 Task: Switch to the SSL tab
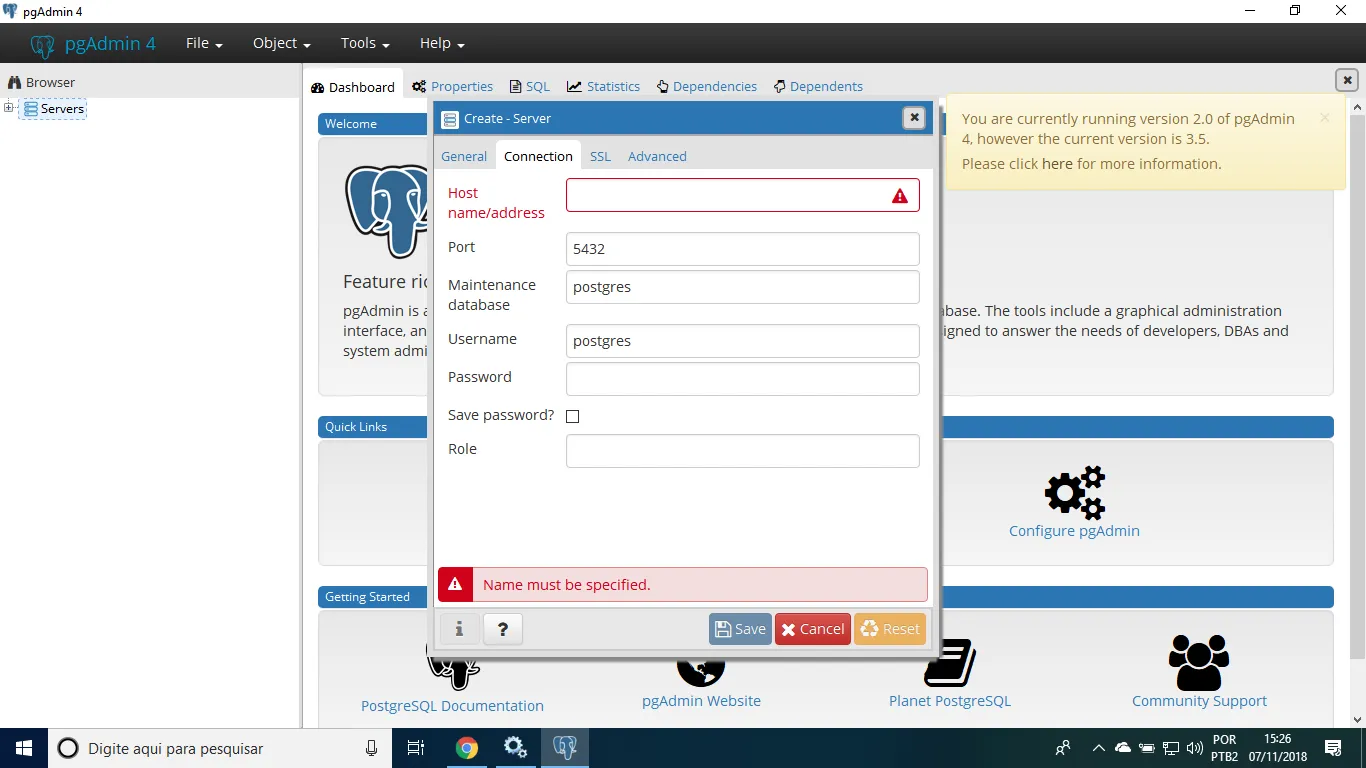(600, 156)
